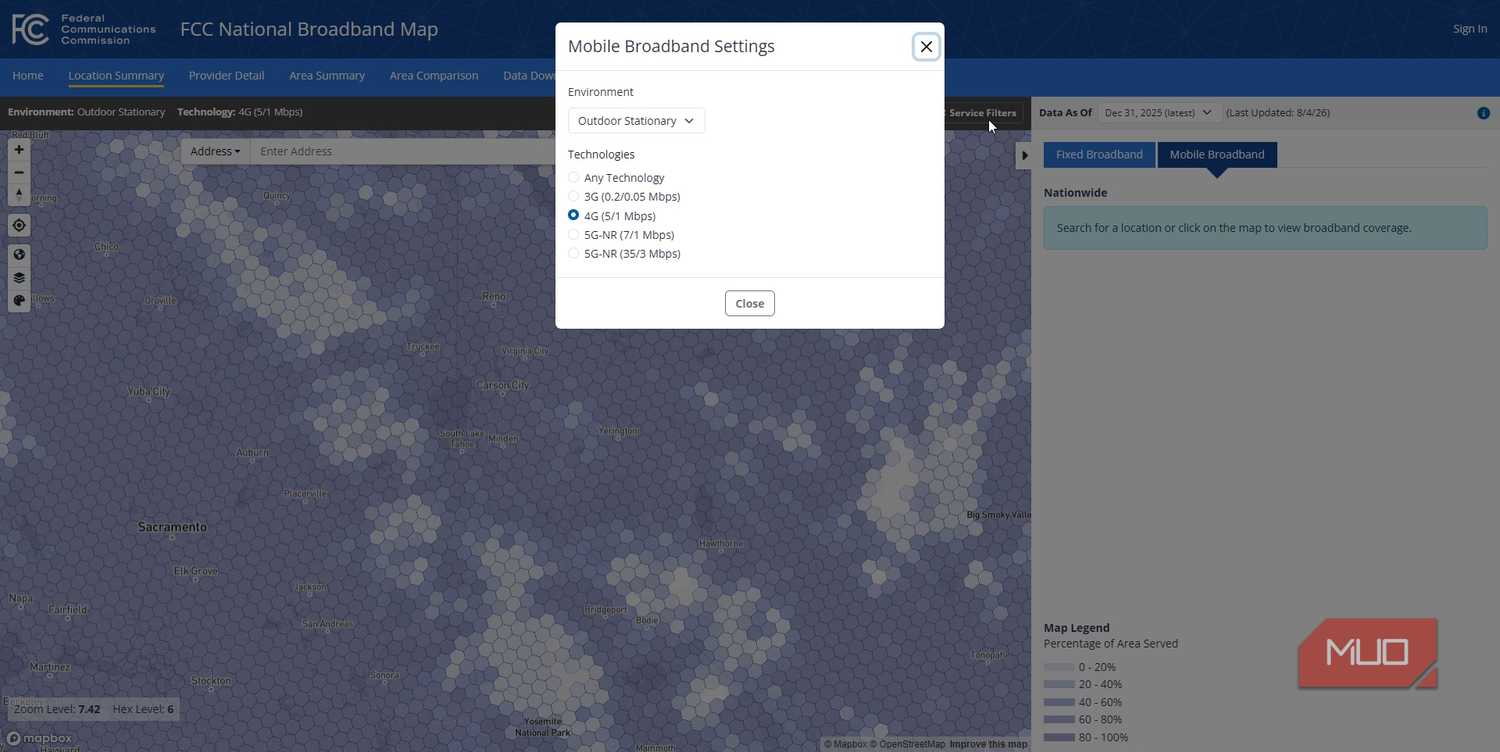Screen dimensions: 1500x752
Task: Select 5G-NR (7/1 Mbps) radio option
Action: pyautogui.click(x=574, y=235)
